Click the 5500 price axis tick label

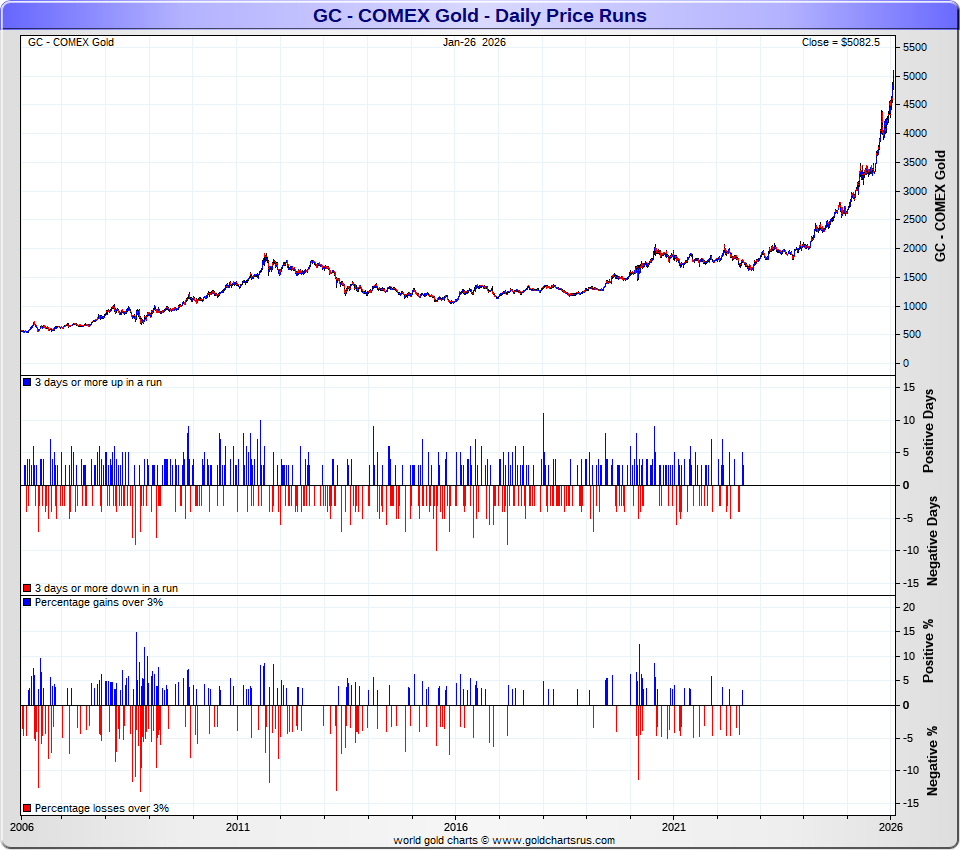914,48
